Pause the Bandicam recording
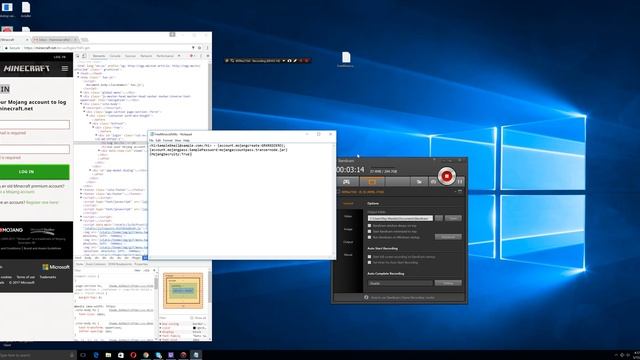 coord(460,182)
